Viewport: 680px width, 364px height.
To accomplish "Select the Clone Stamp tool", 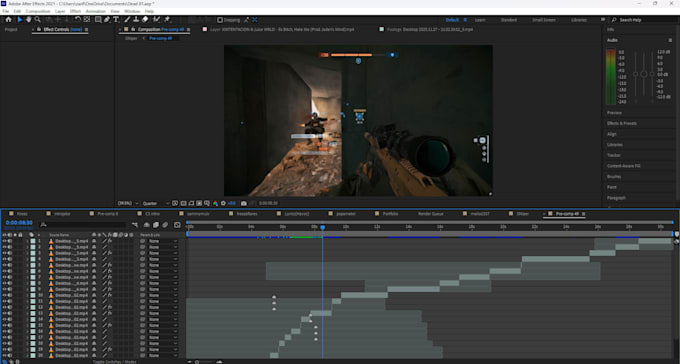I will 136,20.
